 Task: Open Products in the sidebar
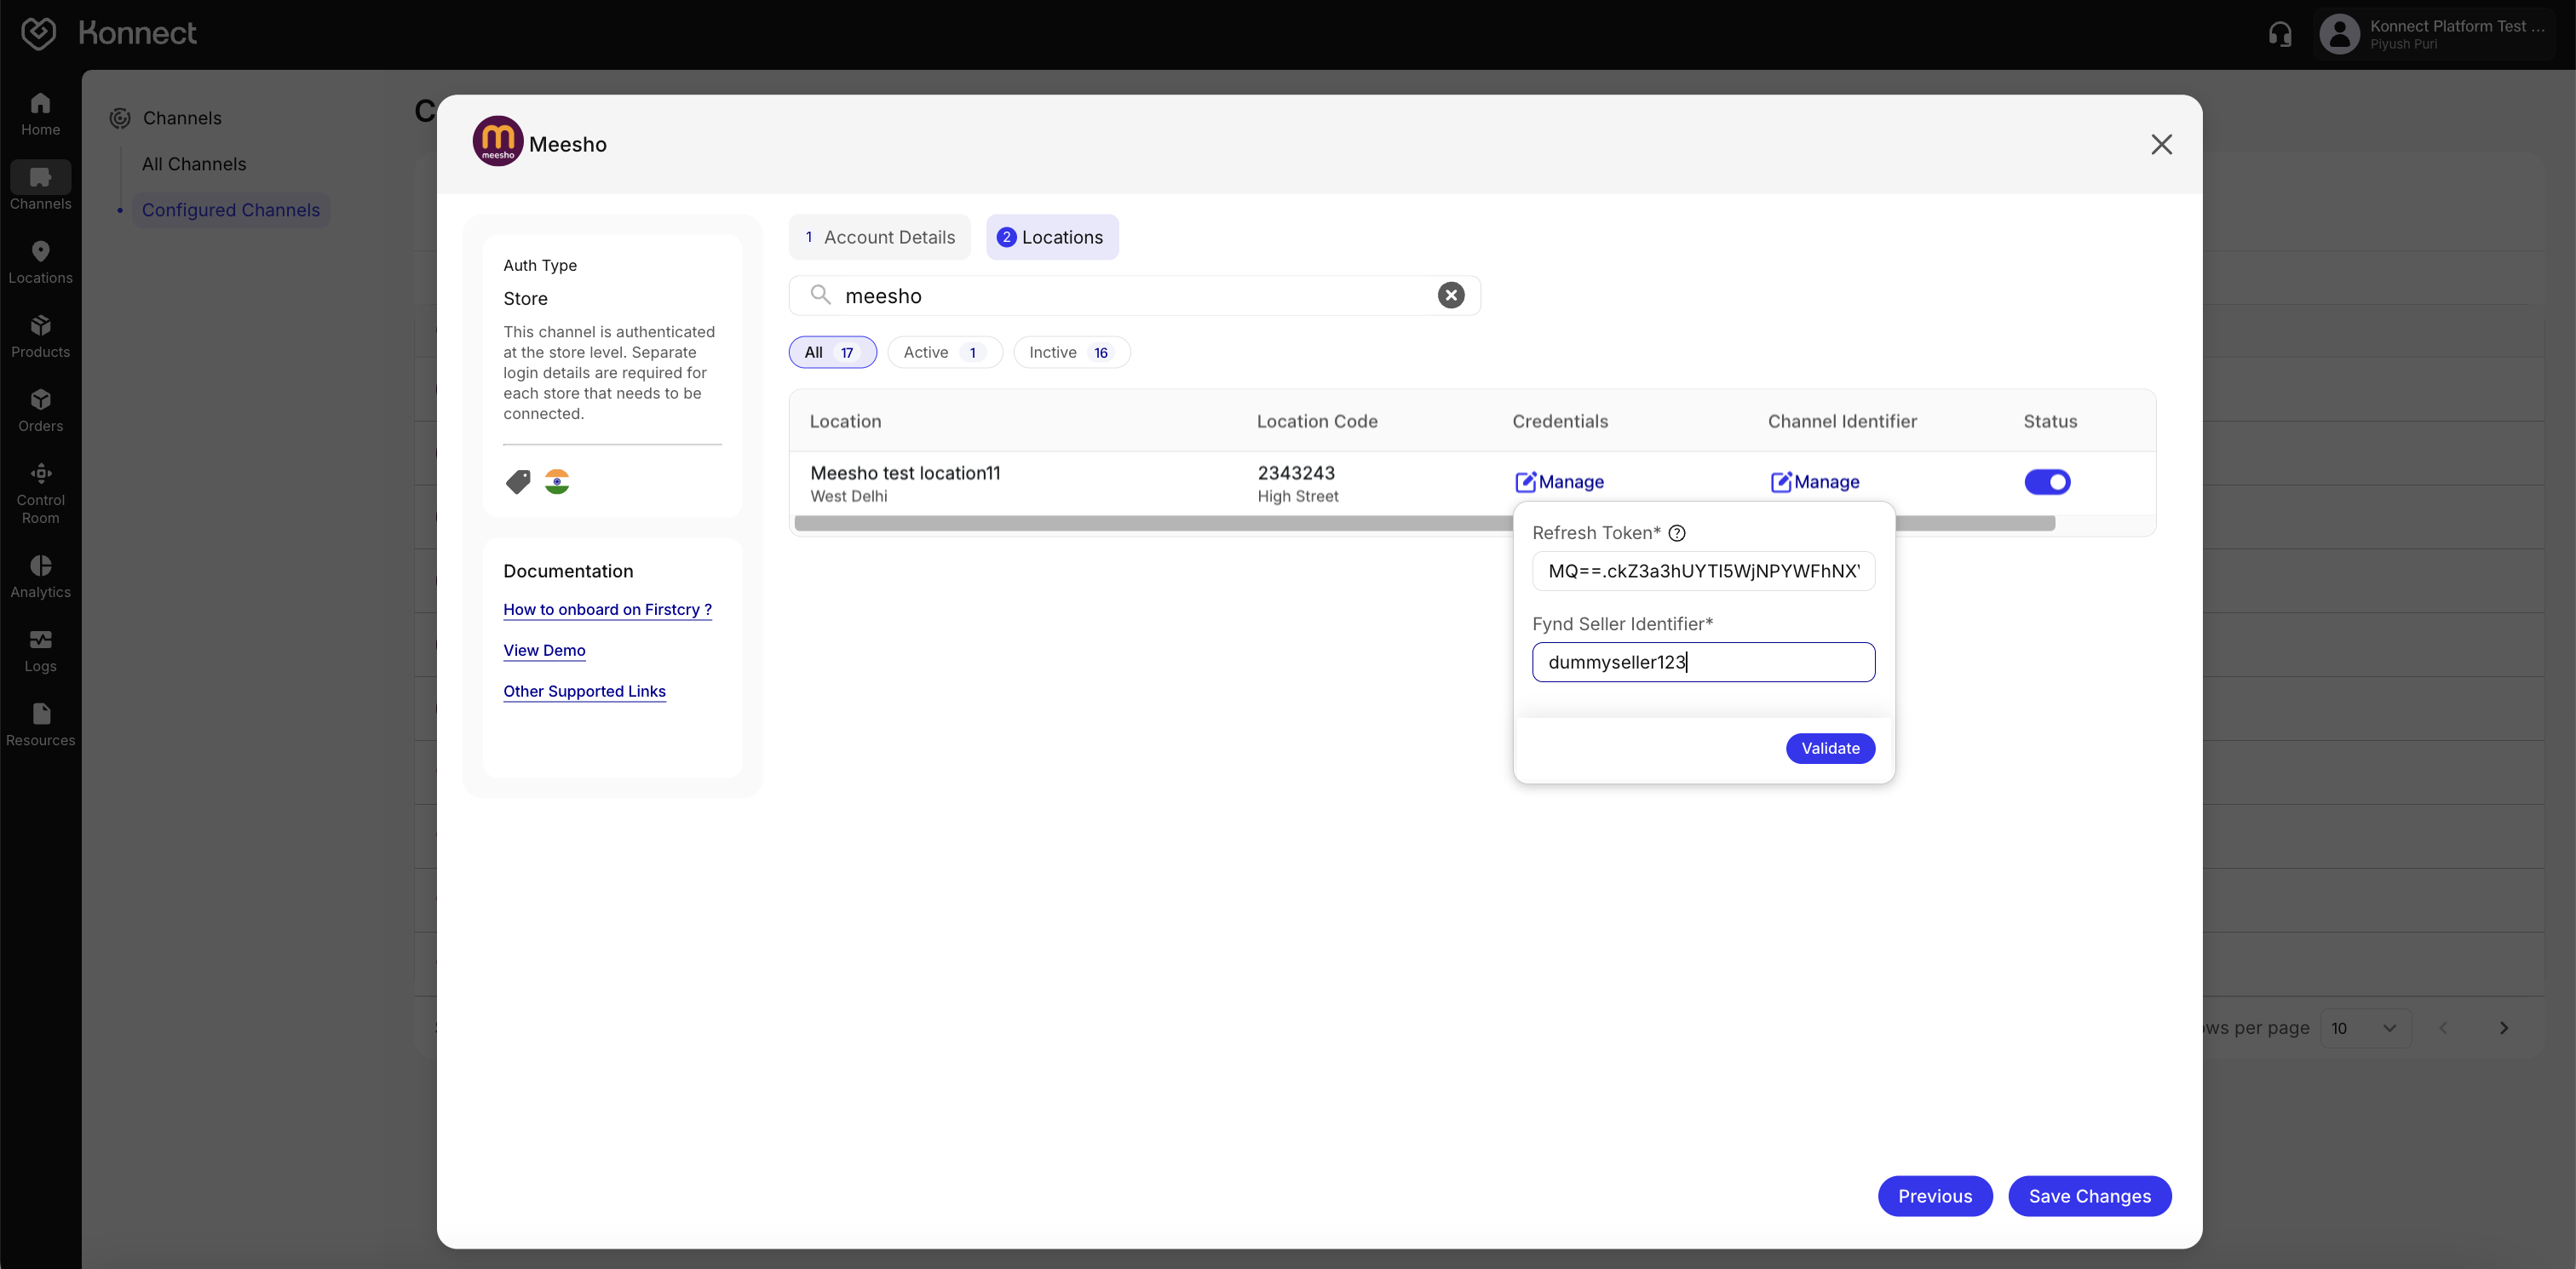(x=40, y=336)
